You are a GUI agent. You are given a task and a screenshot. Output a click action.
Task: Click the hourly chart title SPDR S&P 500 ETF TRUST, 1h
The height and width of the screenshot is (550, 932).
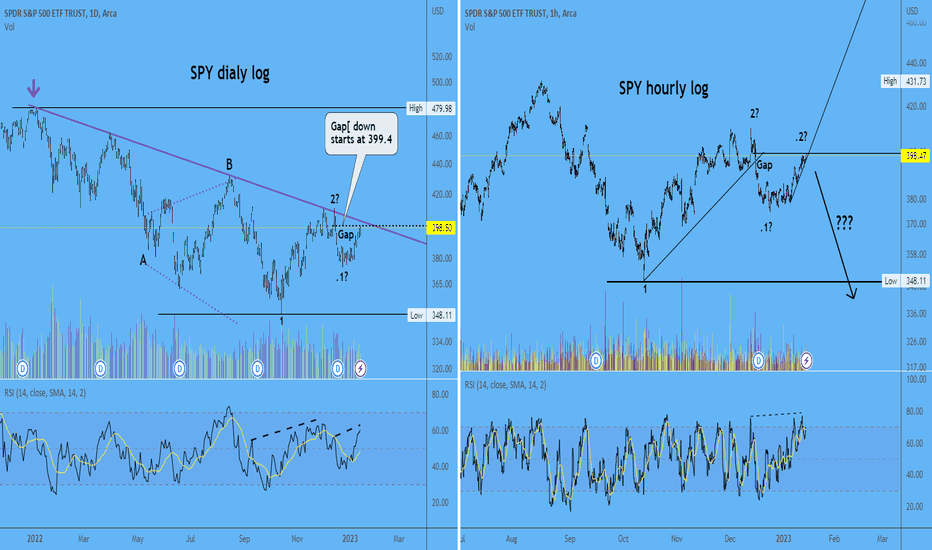[x=521, y=13]
